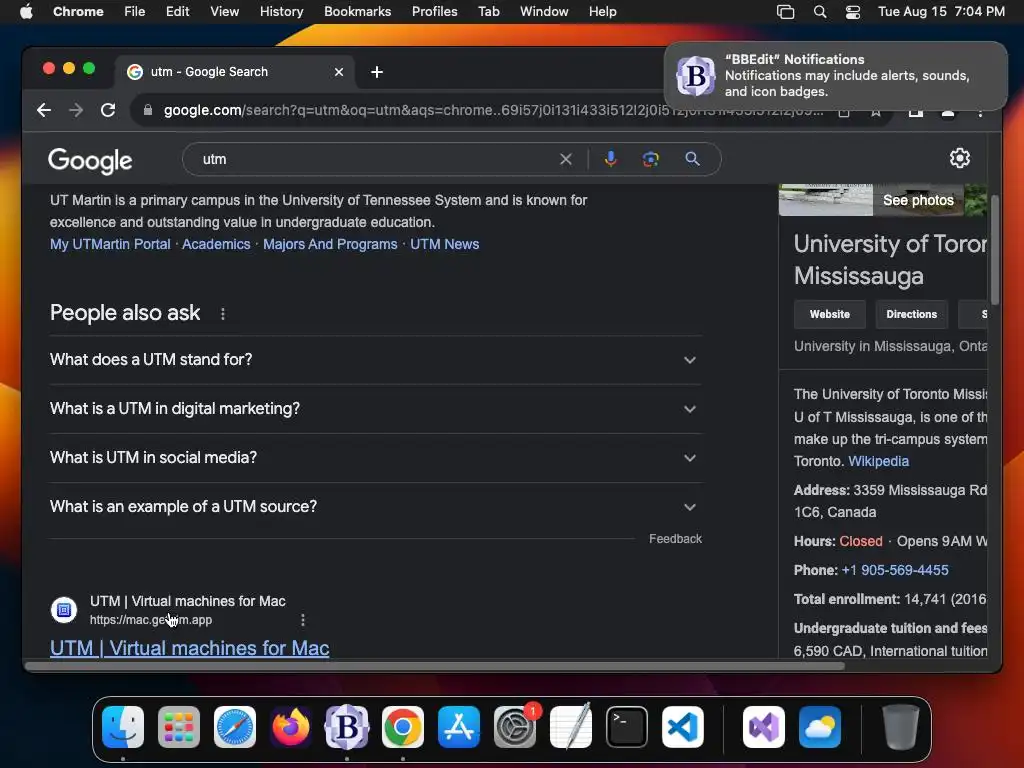Close the utm - Google Search tab
Screen dimensions: 1024x768
[339, 72]
